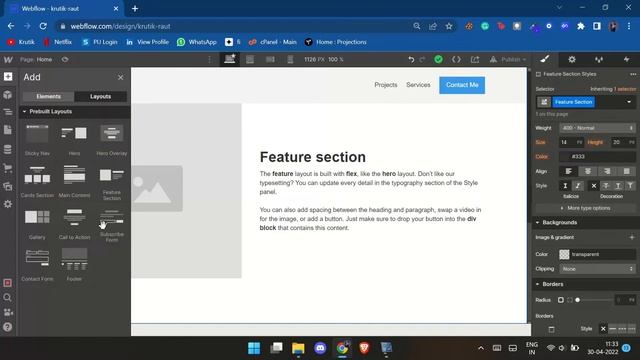
Task: Toggle justify text alignment
Action: pyautogui.click(x=627, y=171)
